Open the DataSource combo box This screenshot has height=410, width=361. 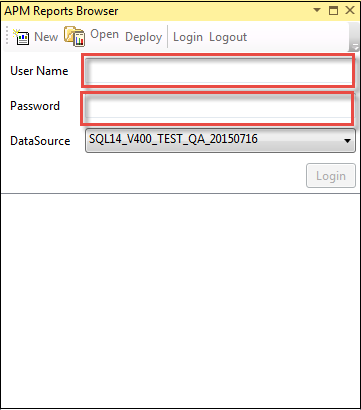point(220,141)
